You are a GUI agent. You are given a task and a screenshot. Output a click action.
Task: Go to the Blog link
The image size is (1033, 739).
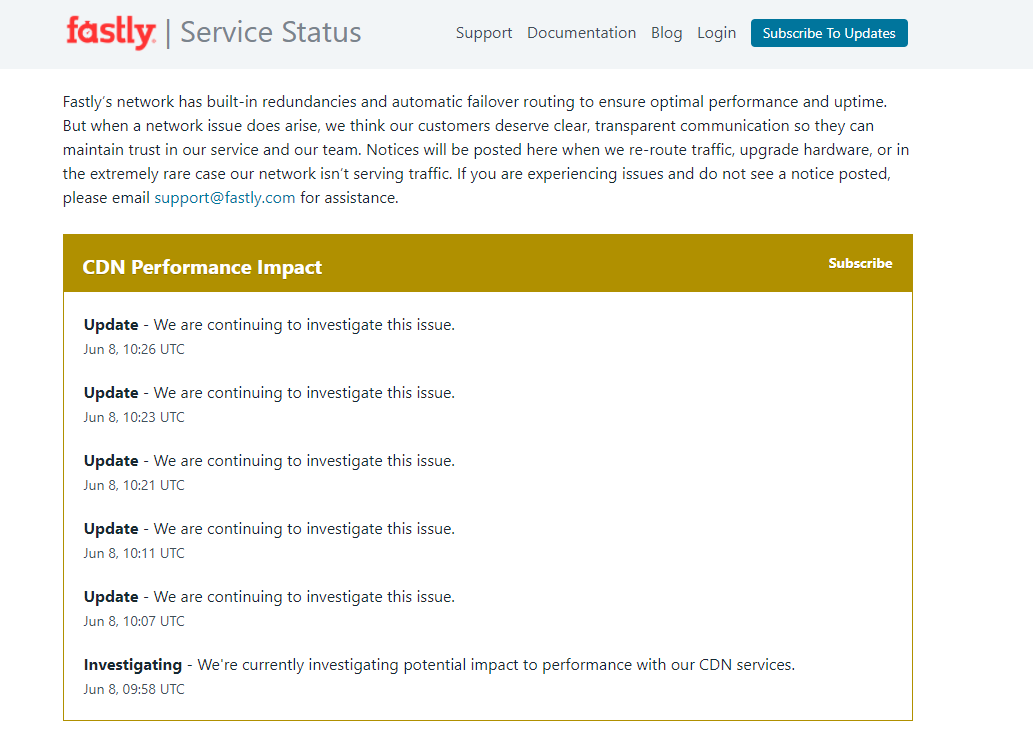click(x=666, y=33)
